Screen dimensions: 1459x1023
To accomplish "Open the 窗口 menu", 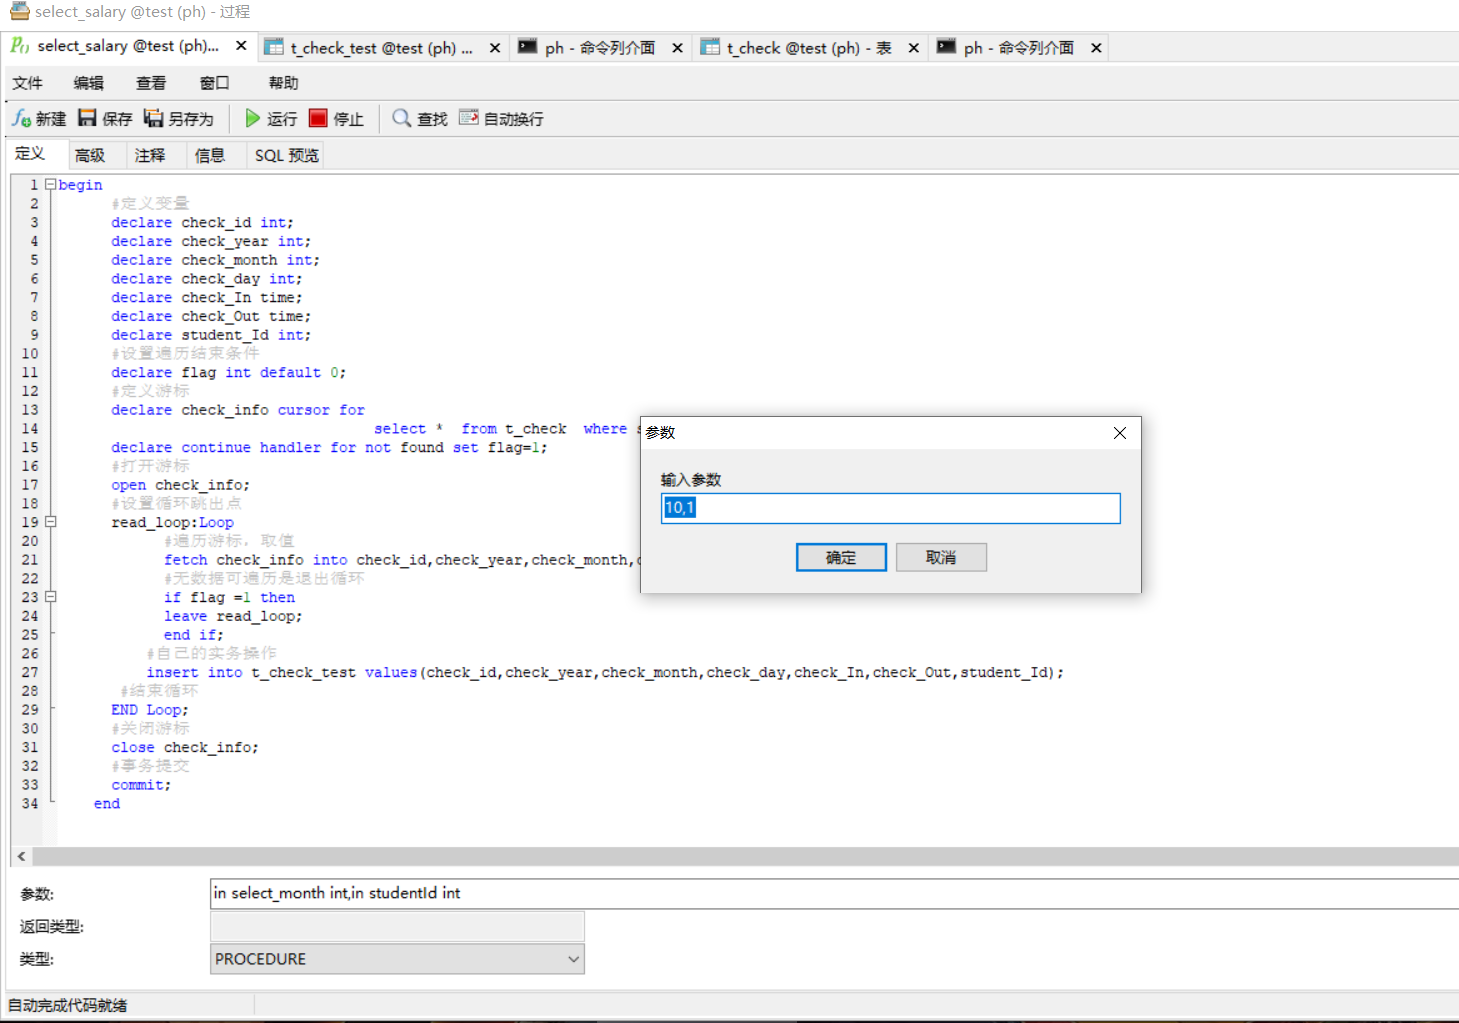I will pyautogui.click(x=214, y=83).
